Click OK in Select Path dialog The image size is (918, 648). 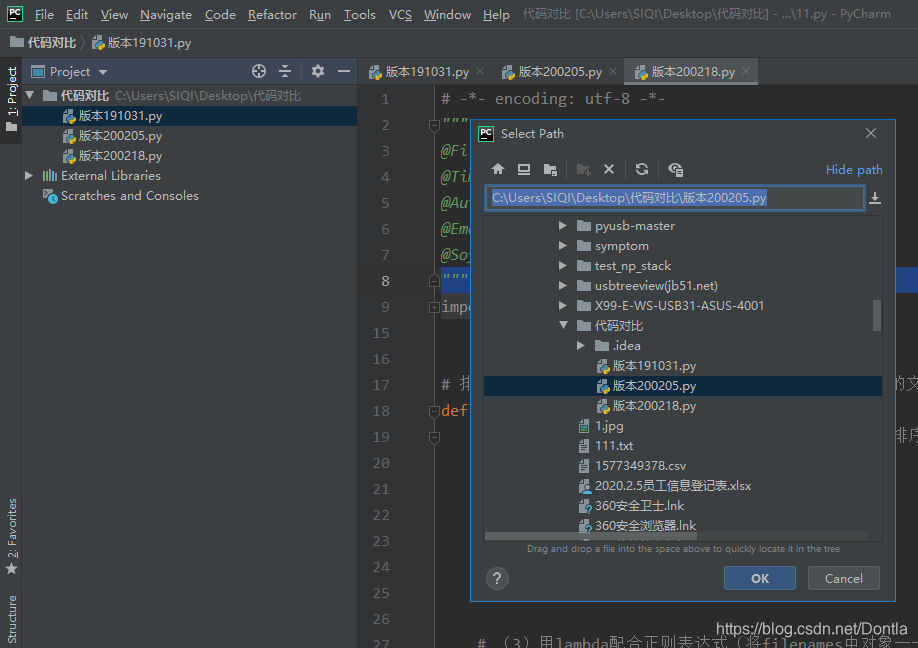tap(760, 578)
